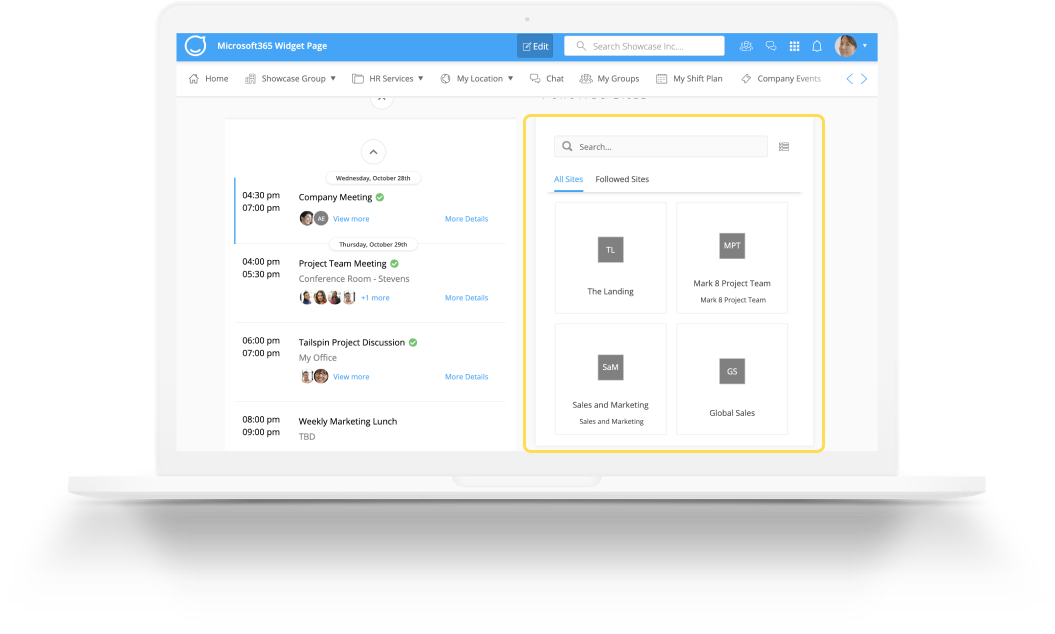Select the All Sites tab
The image size is (1055, 634).
coord(568,180)
